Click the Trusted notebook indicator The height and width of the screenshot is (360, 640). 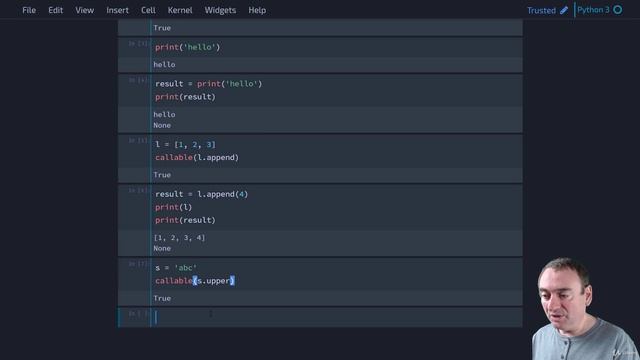541,10
